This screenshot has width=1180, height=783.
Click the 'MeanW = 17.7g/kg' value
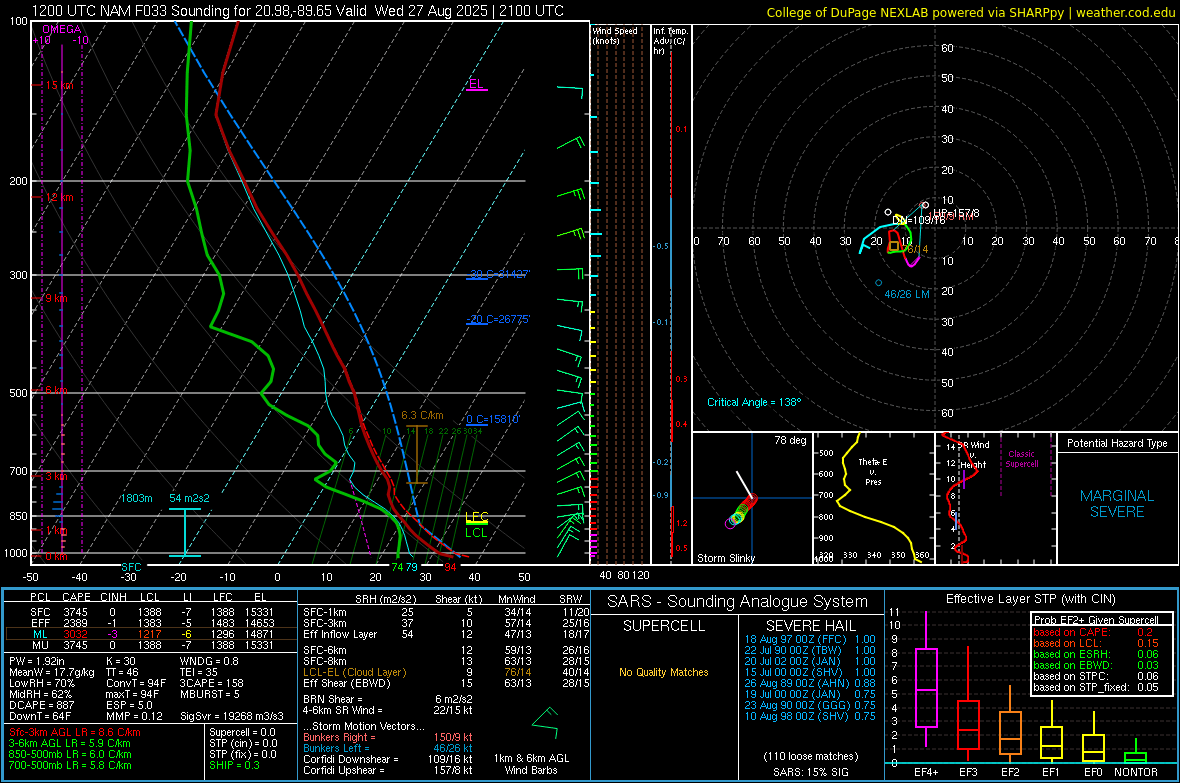coord(52,672)
